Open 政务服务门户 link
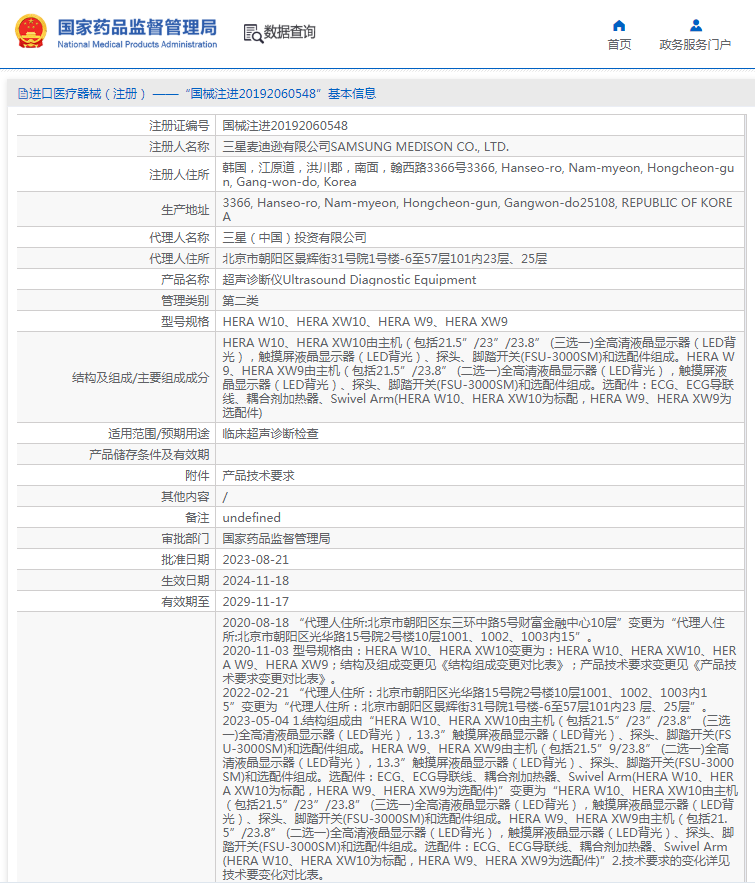Screen dimensions: 755x883 [695, 44]
